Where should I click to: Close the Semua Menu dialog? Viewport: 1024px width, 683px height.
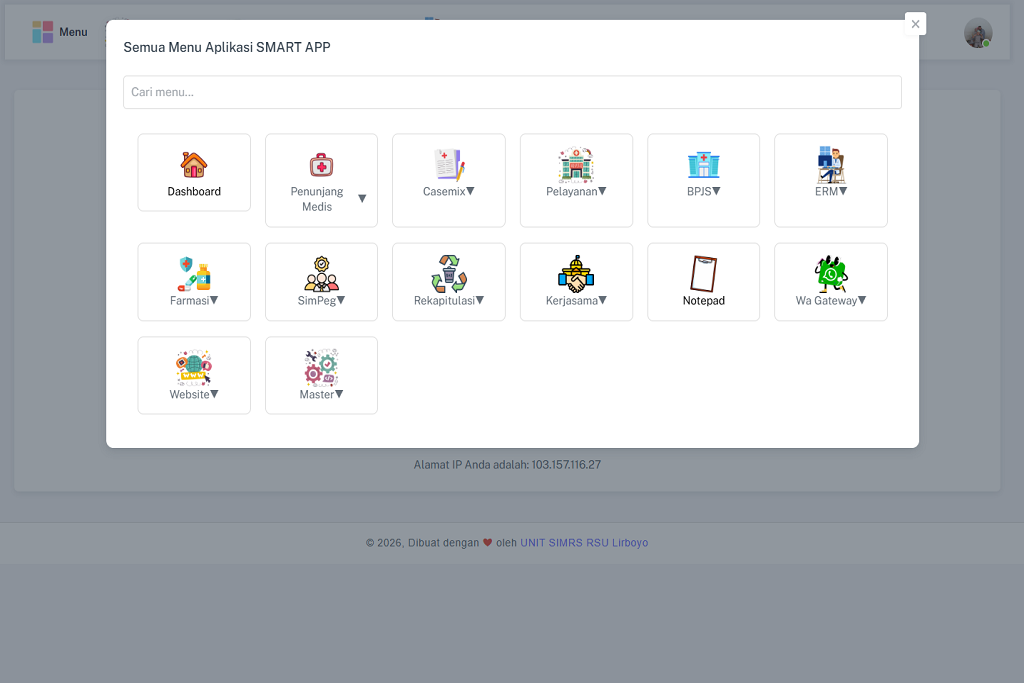pos(915,24)
